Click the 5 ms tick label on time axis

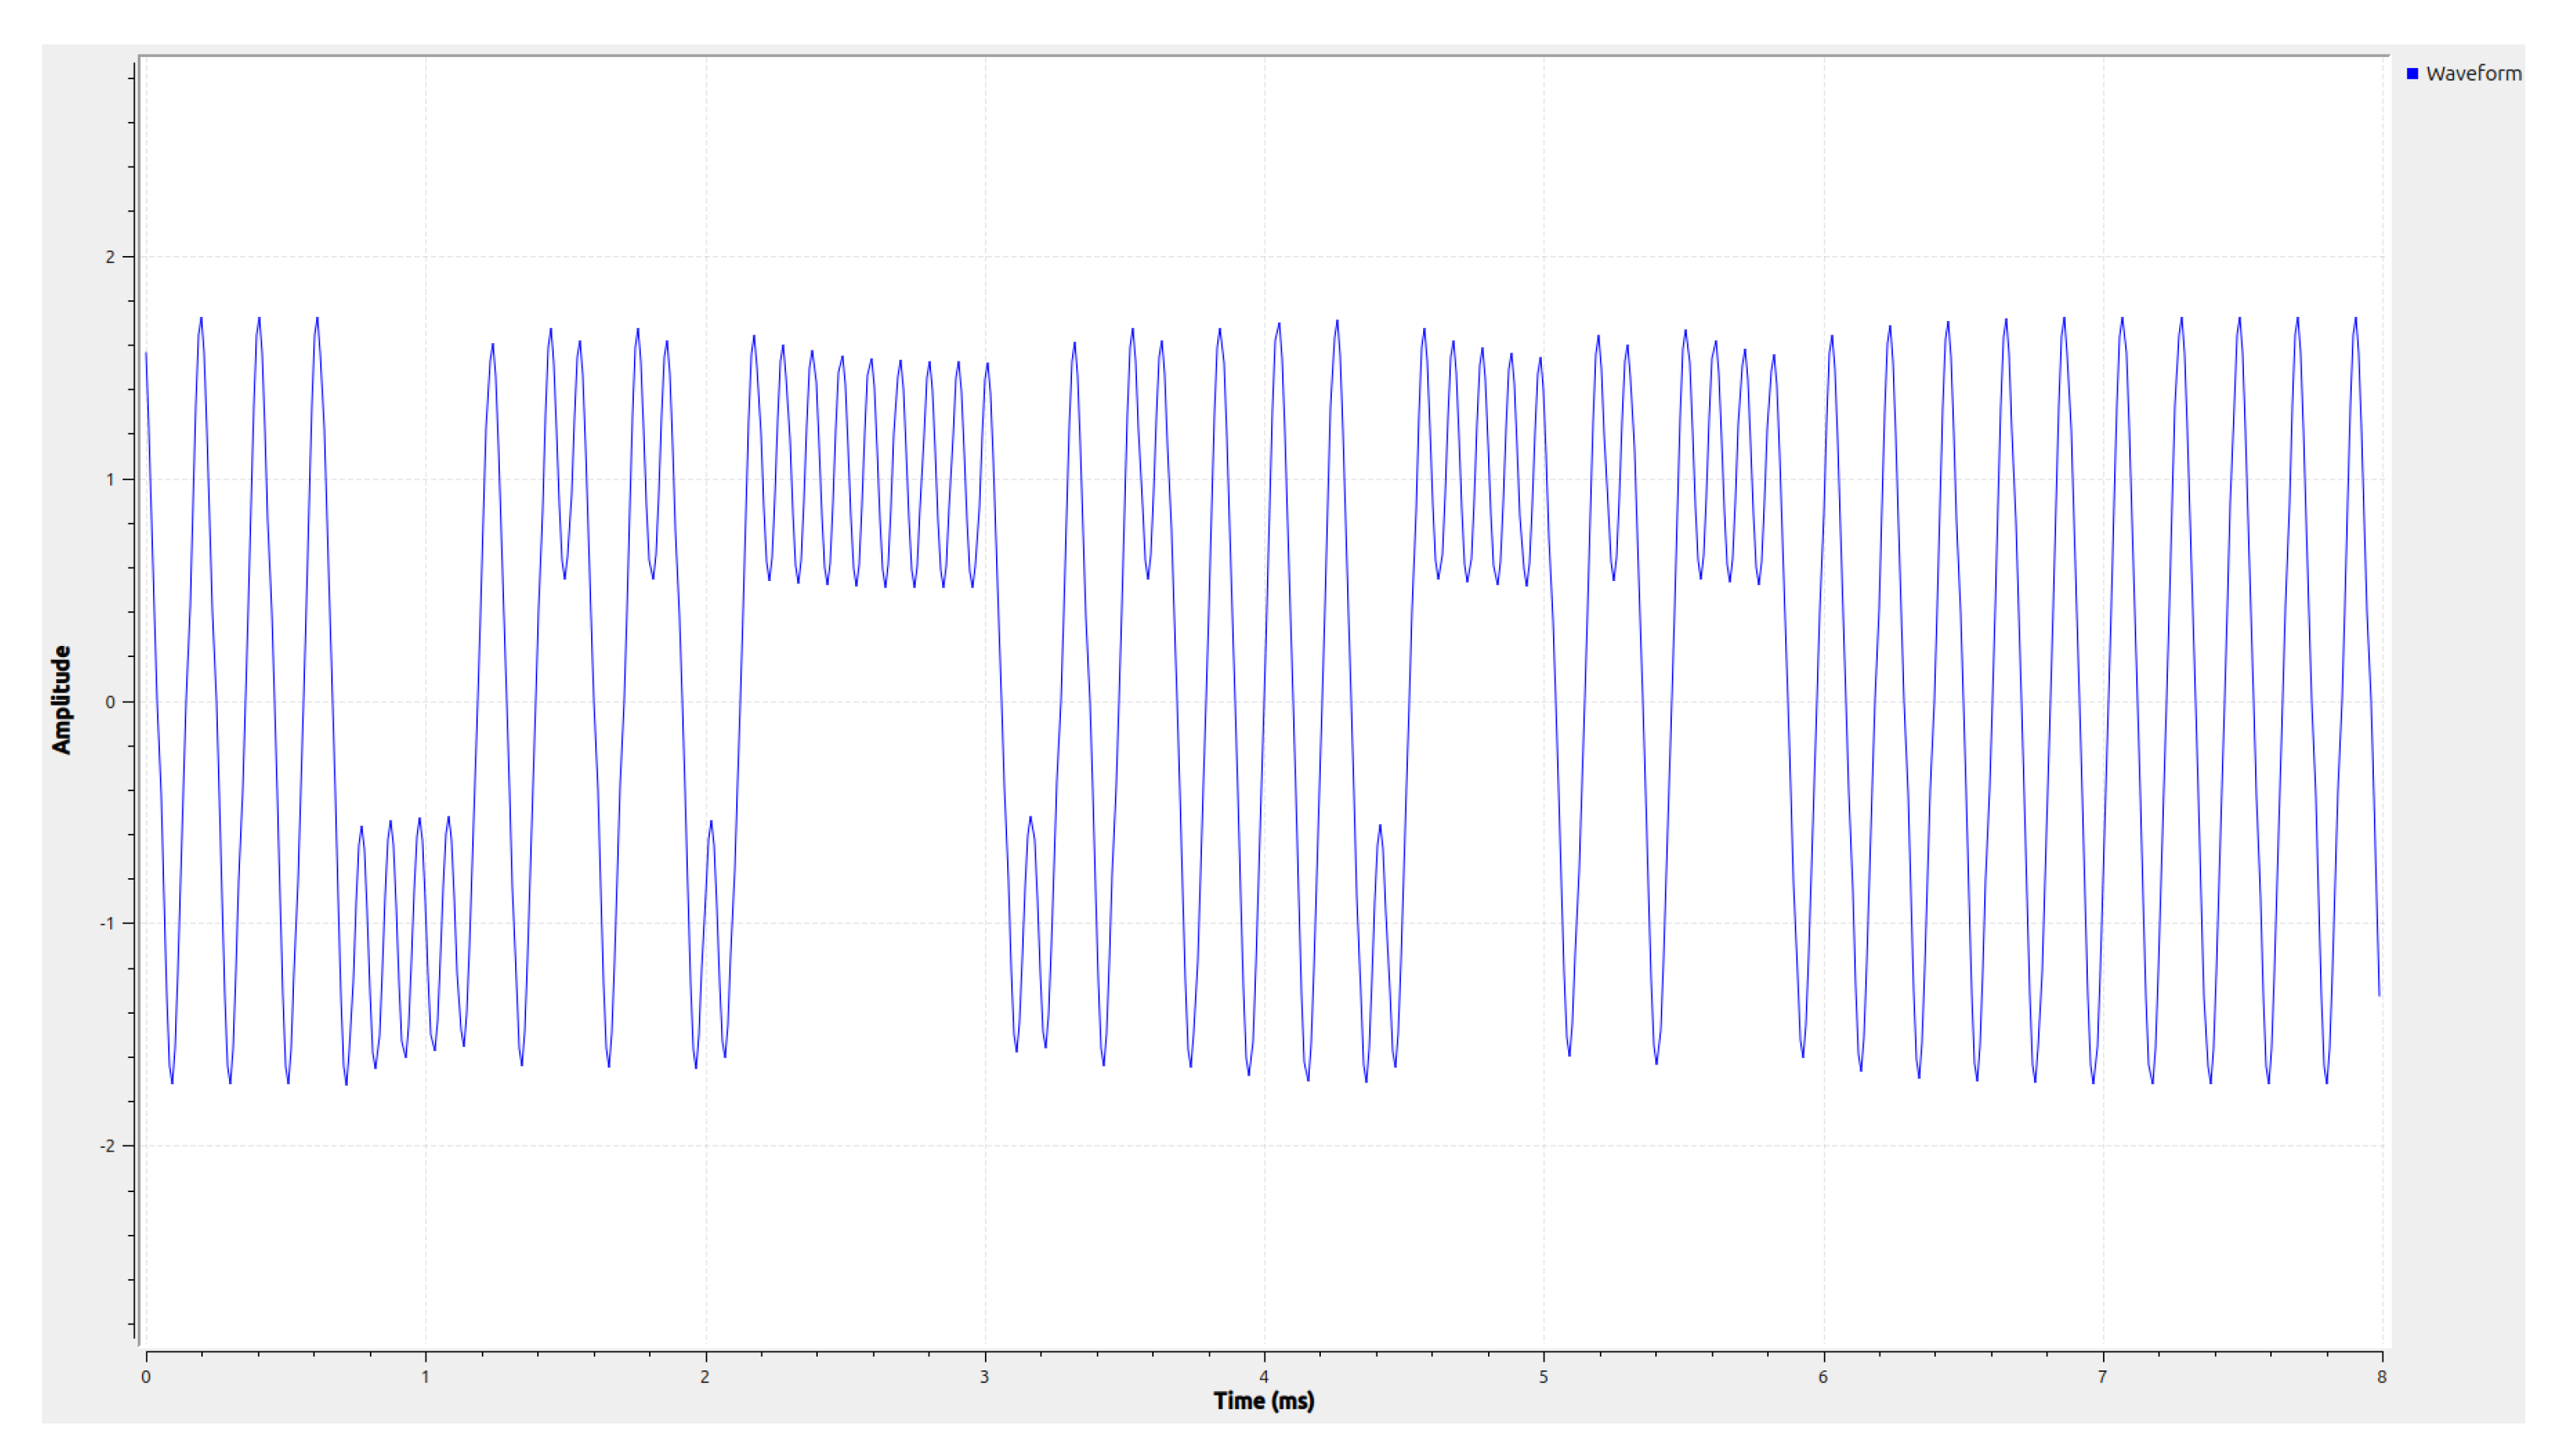pos(1543,1377)
